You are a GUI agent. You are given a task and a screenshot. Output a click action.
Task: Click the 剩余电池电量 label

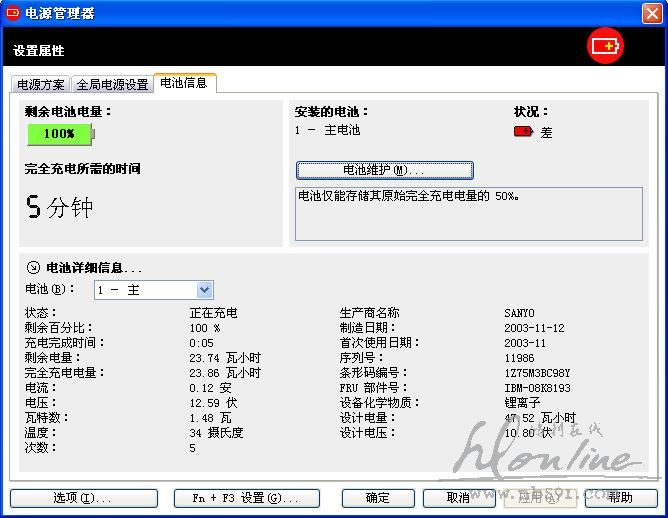[x=68, y=112]
